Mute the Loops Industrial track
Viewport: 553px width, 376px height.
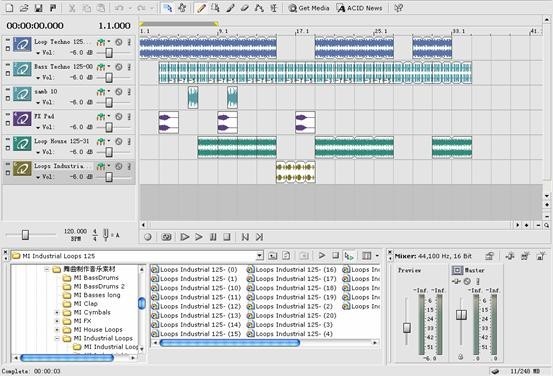119,166
